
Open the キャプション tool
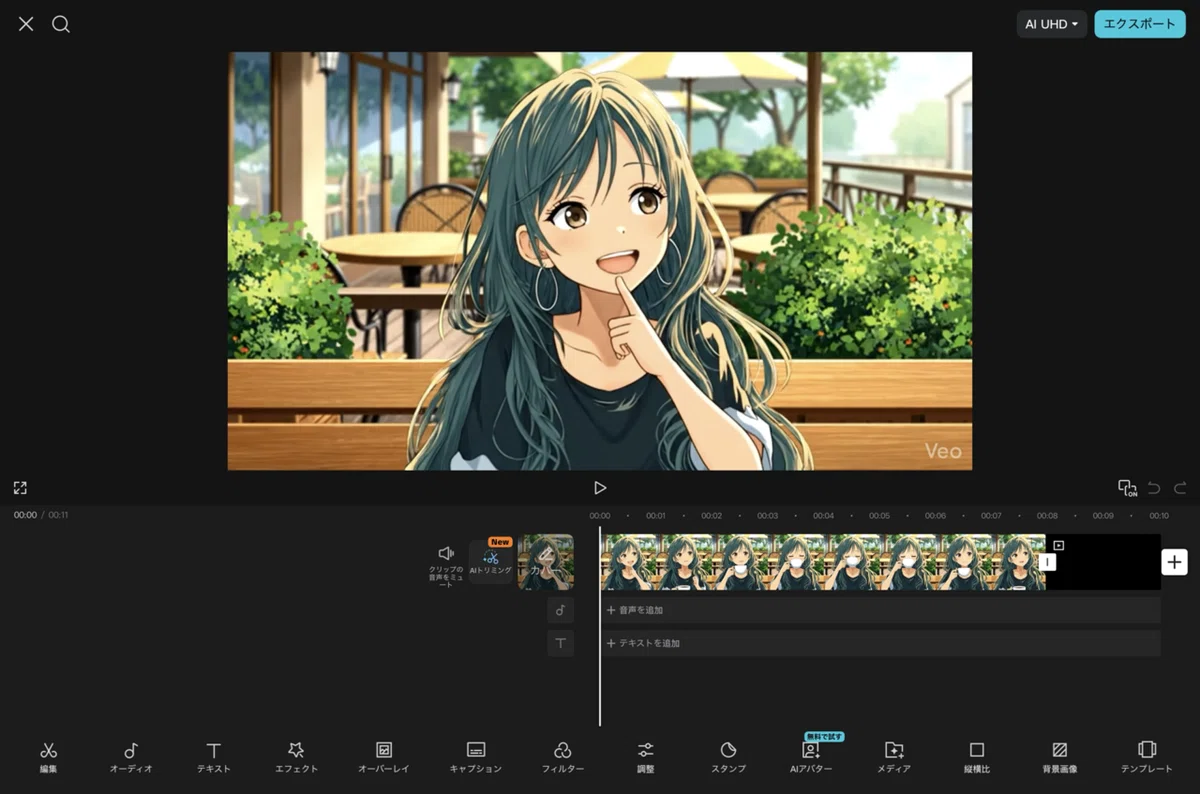tap(476, 758)
